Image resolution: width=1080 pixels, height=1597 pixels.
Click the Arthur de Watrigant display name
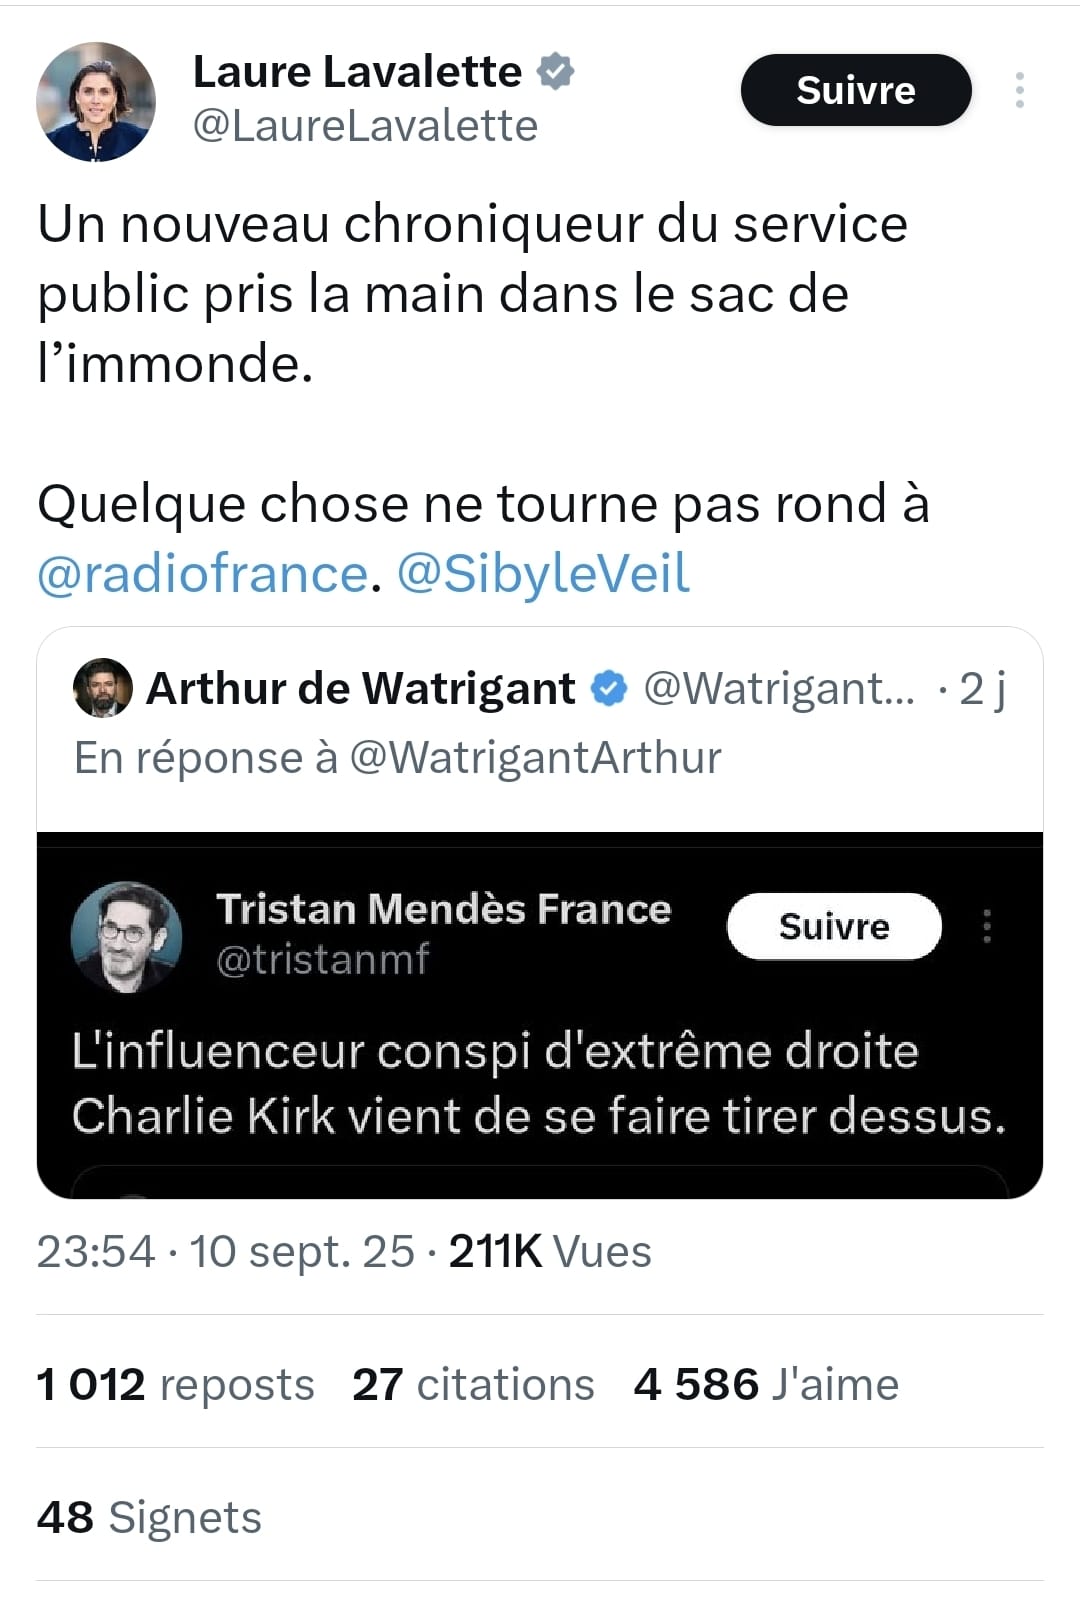coord(361,688)
